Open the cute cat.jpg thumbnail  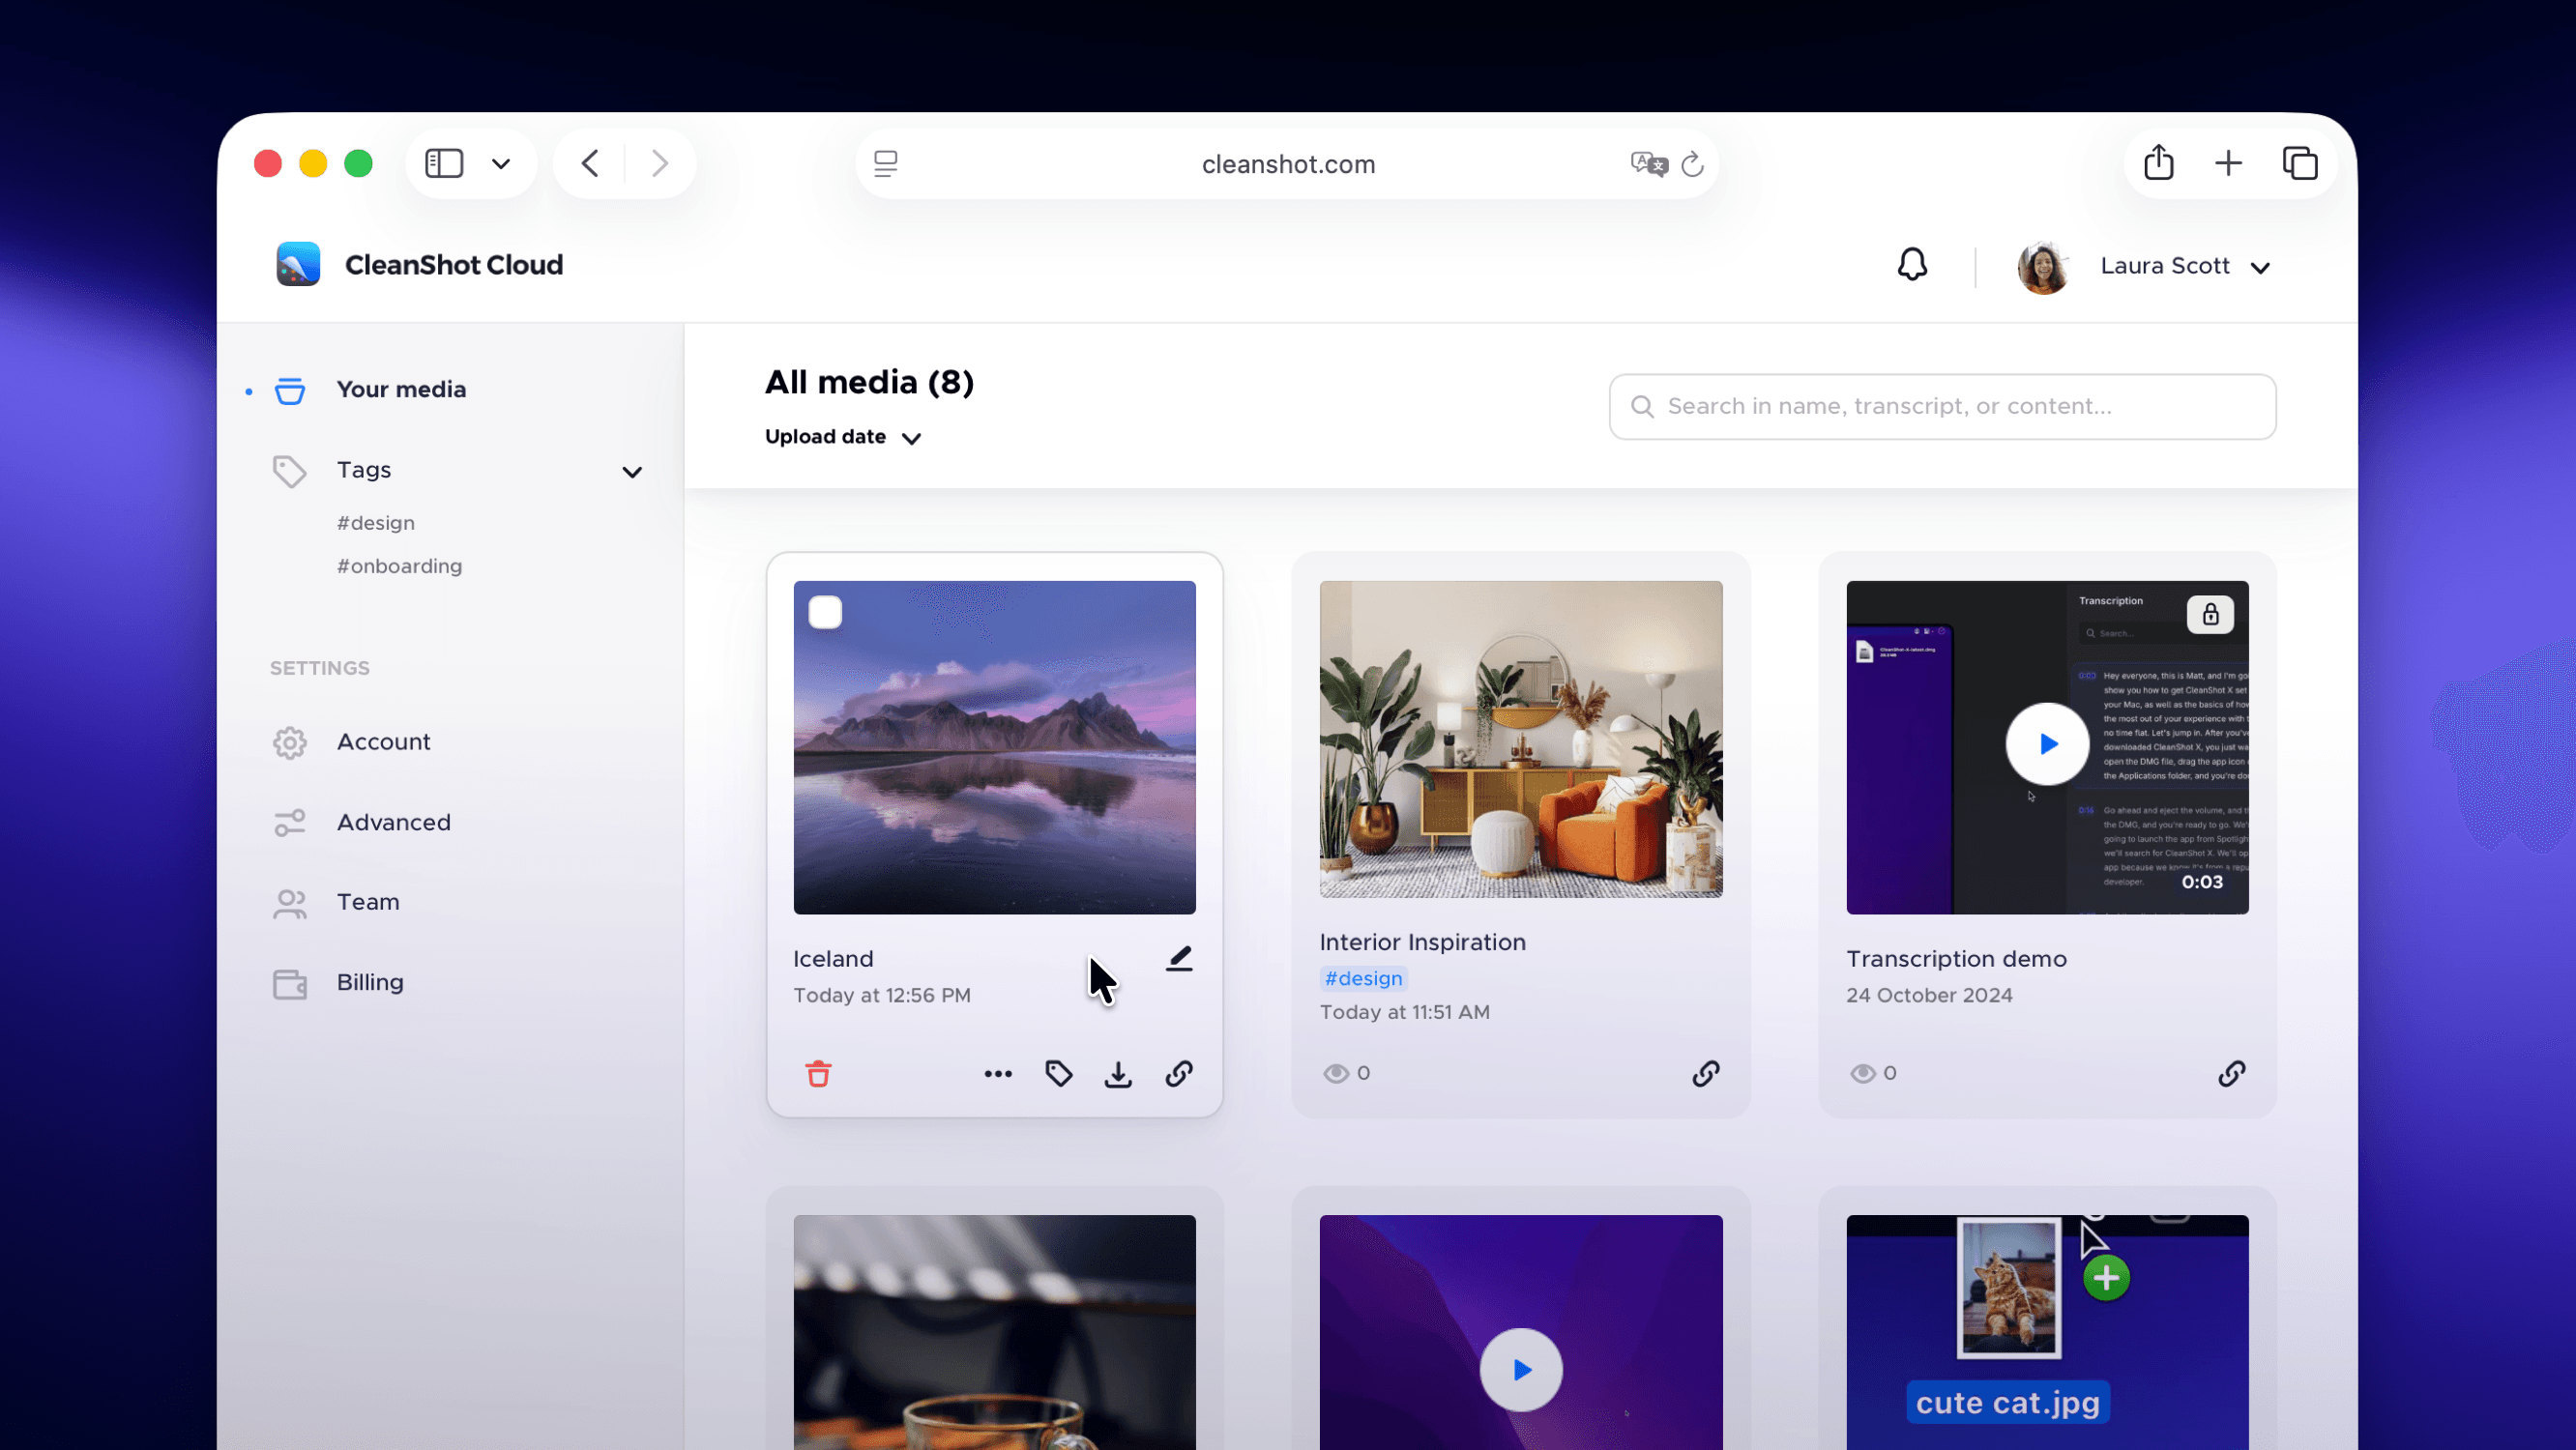click(x=2047, y=1332)
